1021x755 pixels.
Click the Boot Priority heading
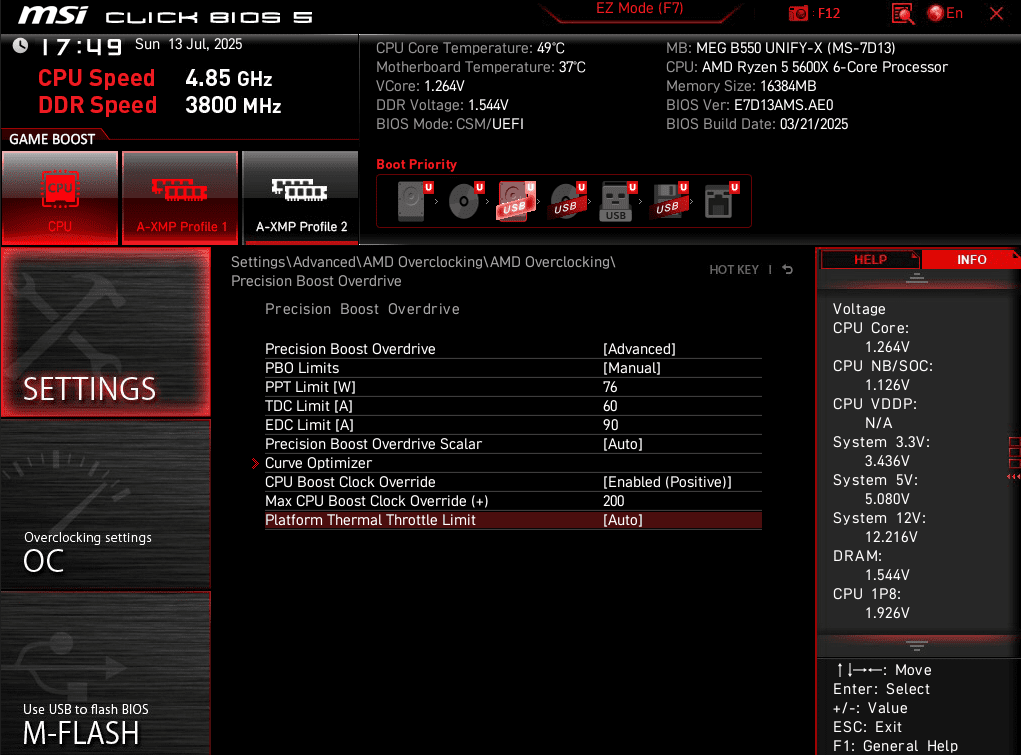(416, 164)
